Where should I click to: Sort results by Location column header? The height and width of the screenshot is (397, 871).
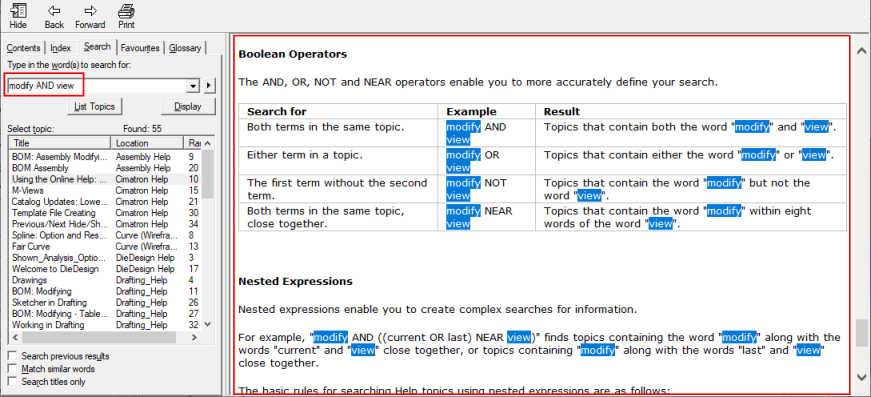point(147,143)
